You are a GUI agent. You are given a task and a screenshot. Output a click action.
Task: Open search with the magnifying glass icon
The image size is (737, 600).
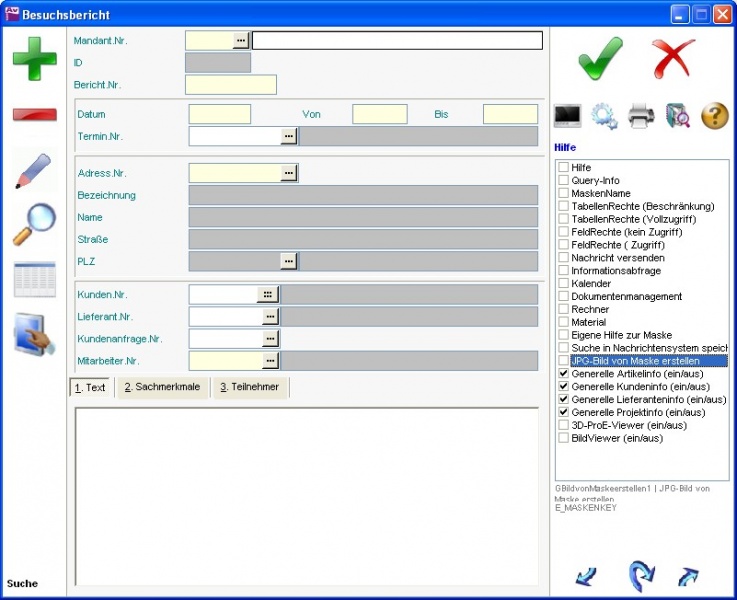pos(34,224)
